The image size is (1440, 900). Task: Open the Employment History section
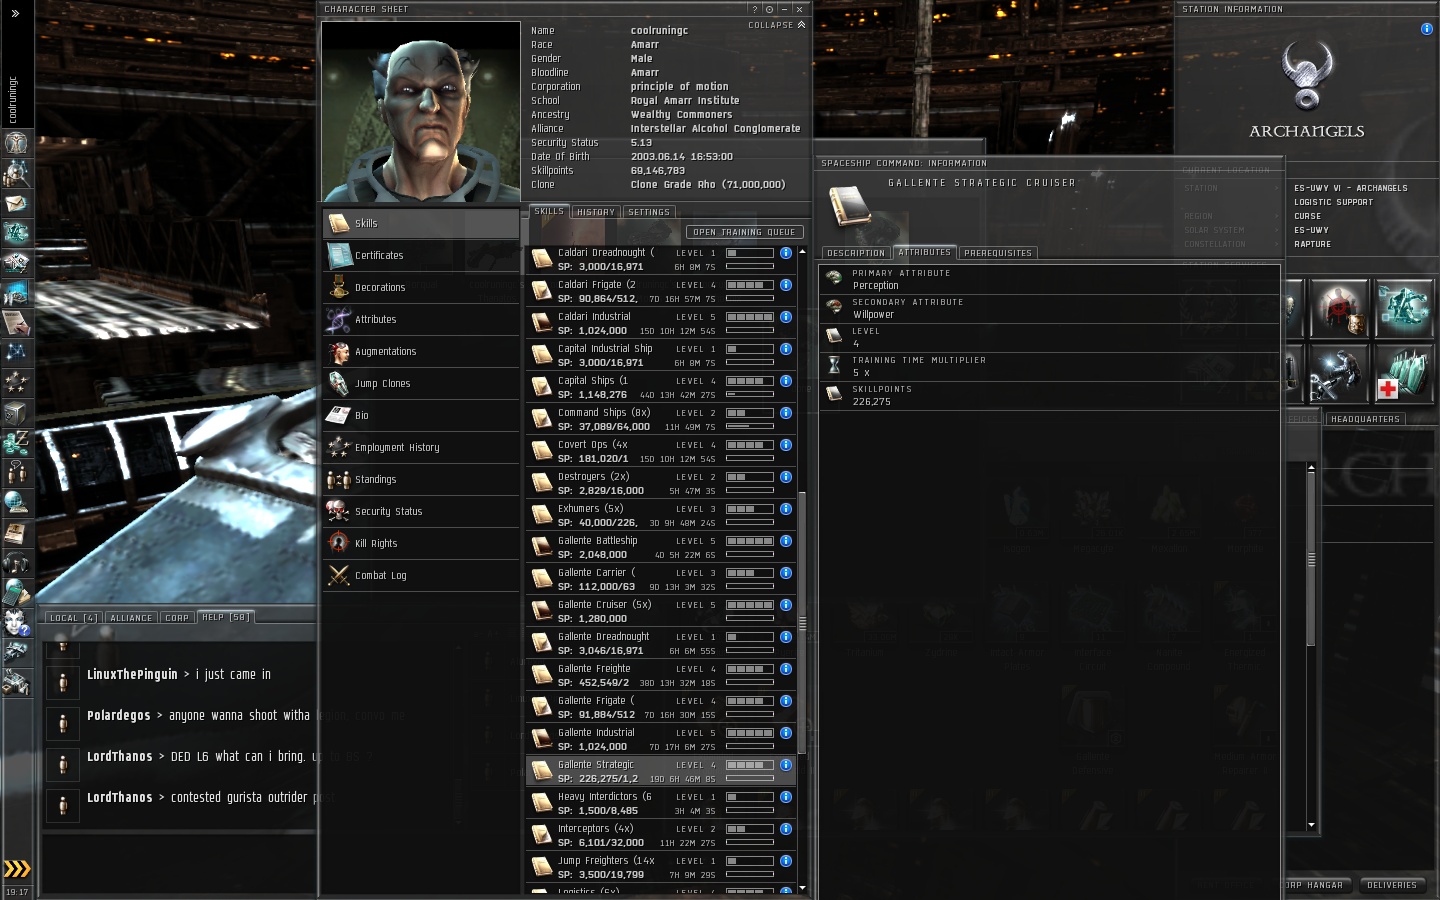[421, 447]
